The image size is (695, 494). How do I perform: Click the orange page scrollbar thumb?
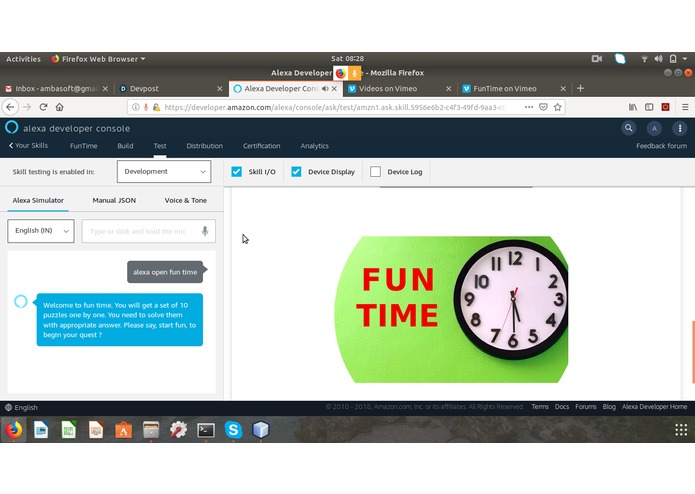click(x=693, y=354)
